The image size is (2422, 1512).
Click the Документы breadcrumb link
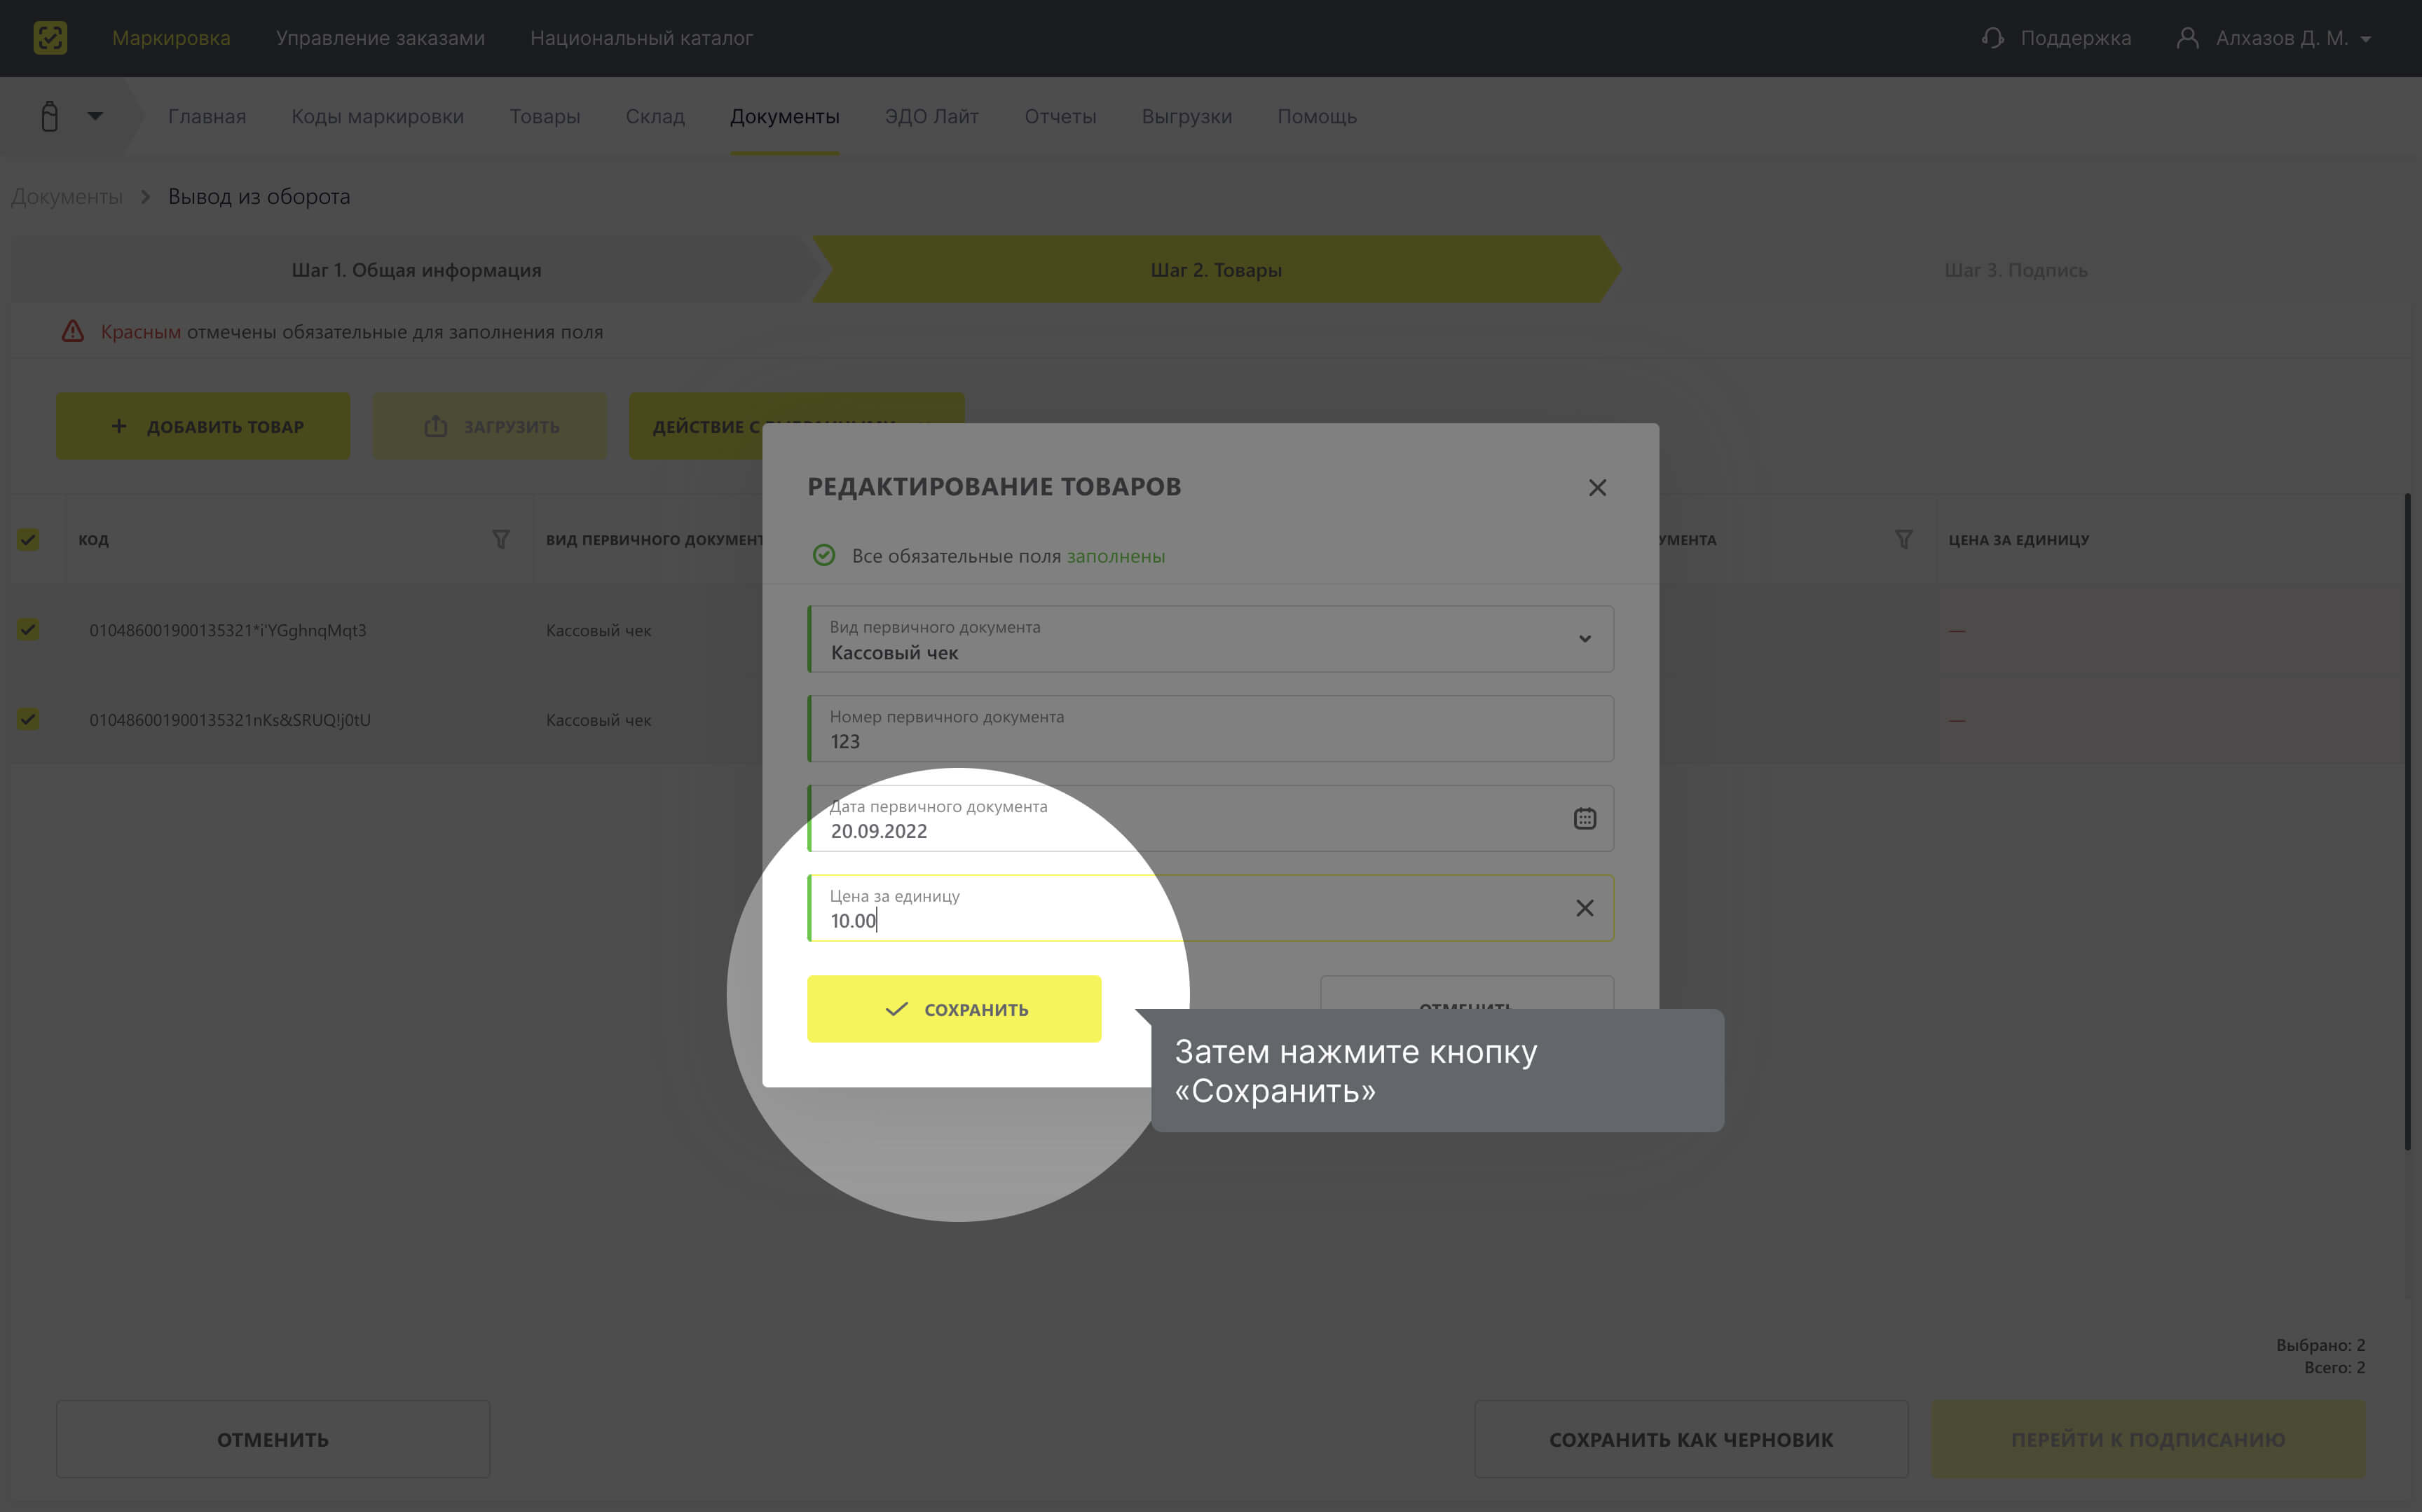(x=66, y=196)
